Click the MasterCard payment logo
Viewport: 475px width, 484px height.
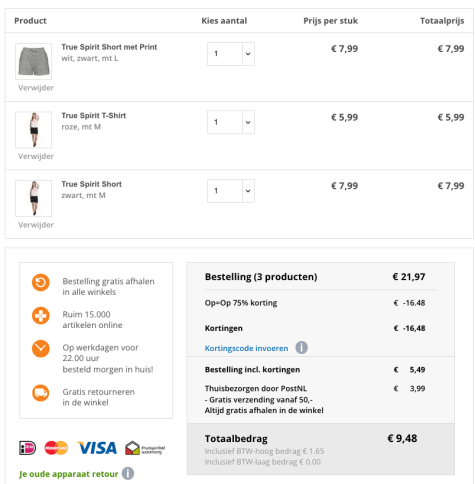coord(56,448)
